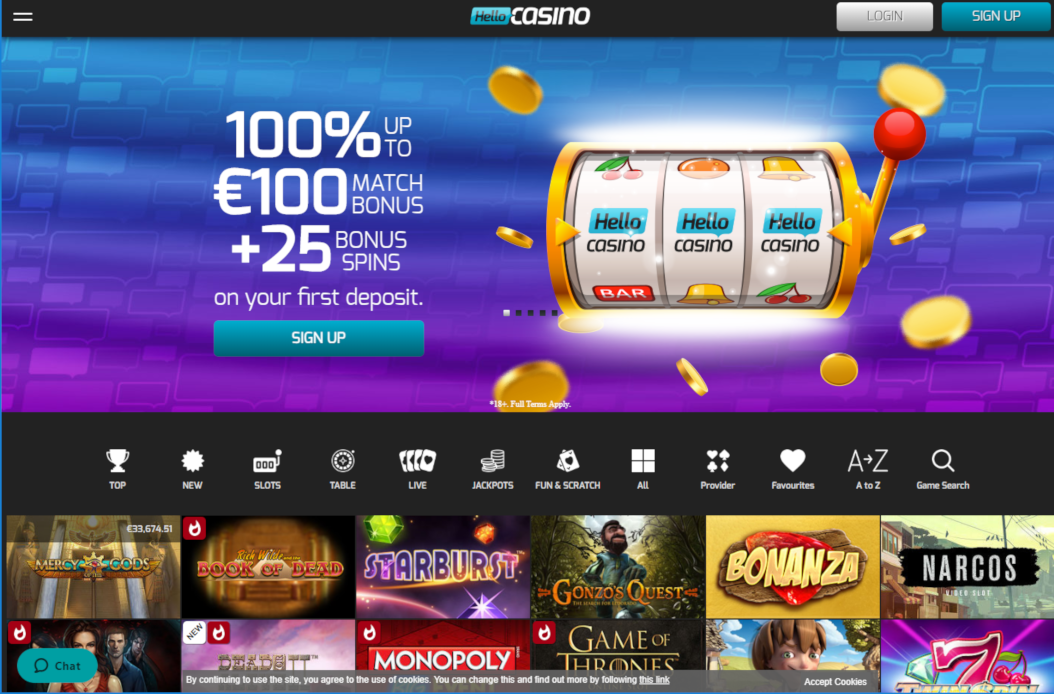
Task: Click the SIGN UP button on banner
Action: click(319, 338)
